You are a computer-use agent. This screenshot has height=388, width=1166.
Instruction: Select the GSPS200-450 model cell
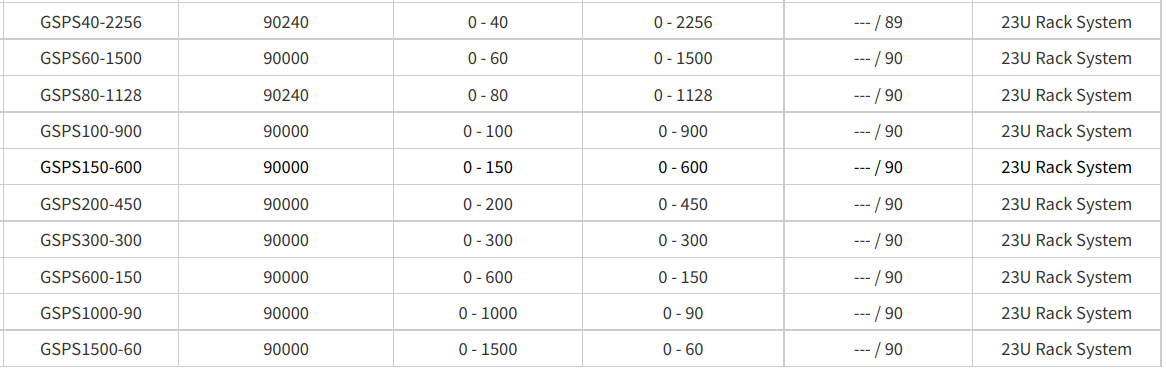(91, 204)
